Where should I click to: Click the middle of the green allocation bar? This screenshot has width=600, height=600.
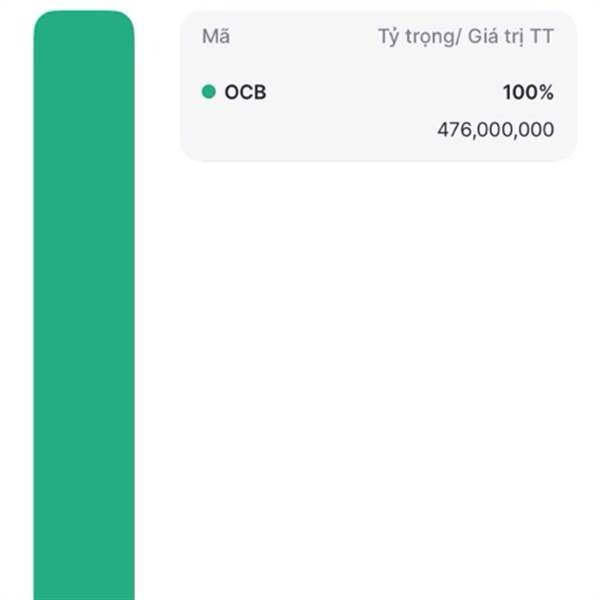click(84, 305)
